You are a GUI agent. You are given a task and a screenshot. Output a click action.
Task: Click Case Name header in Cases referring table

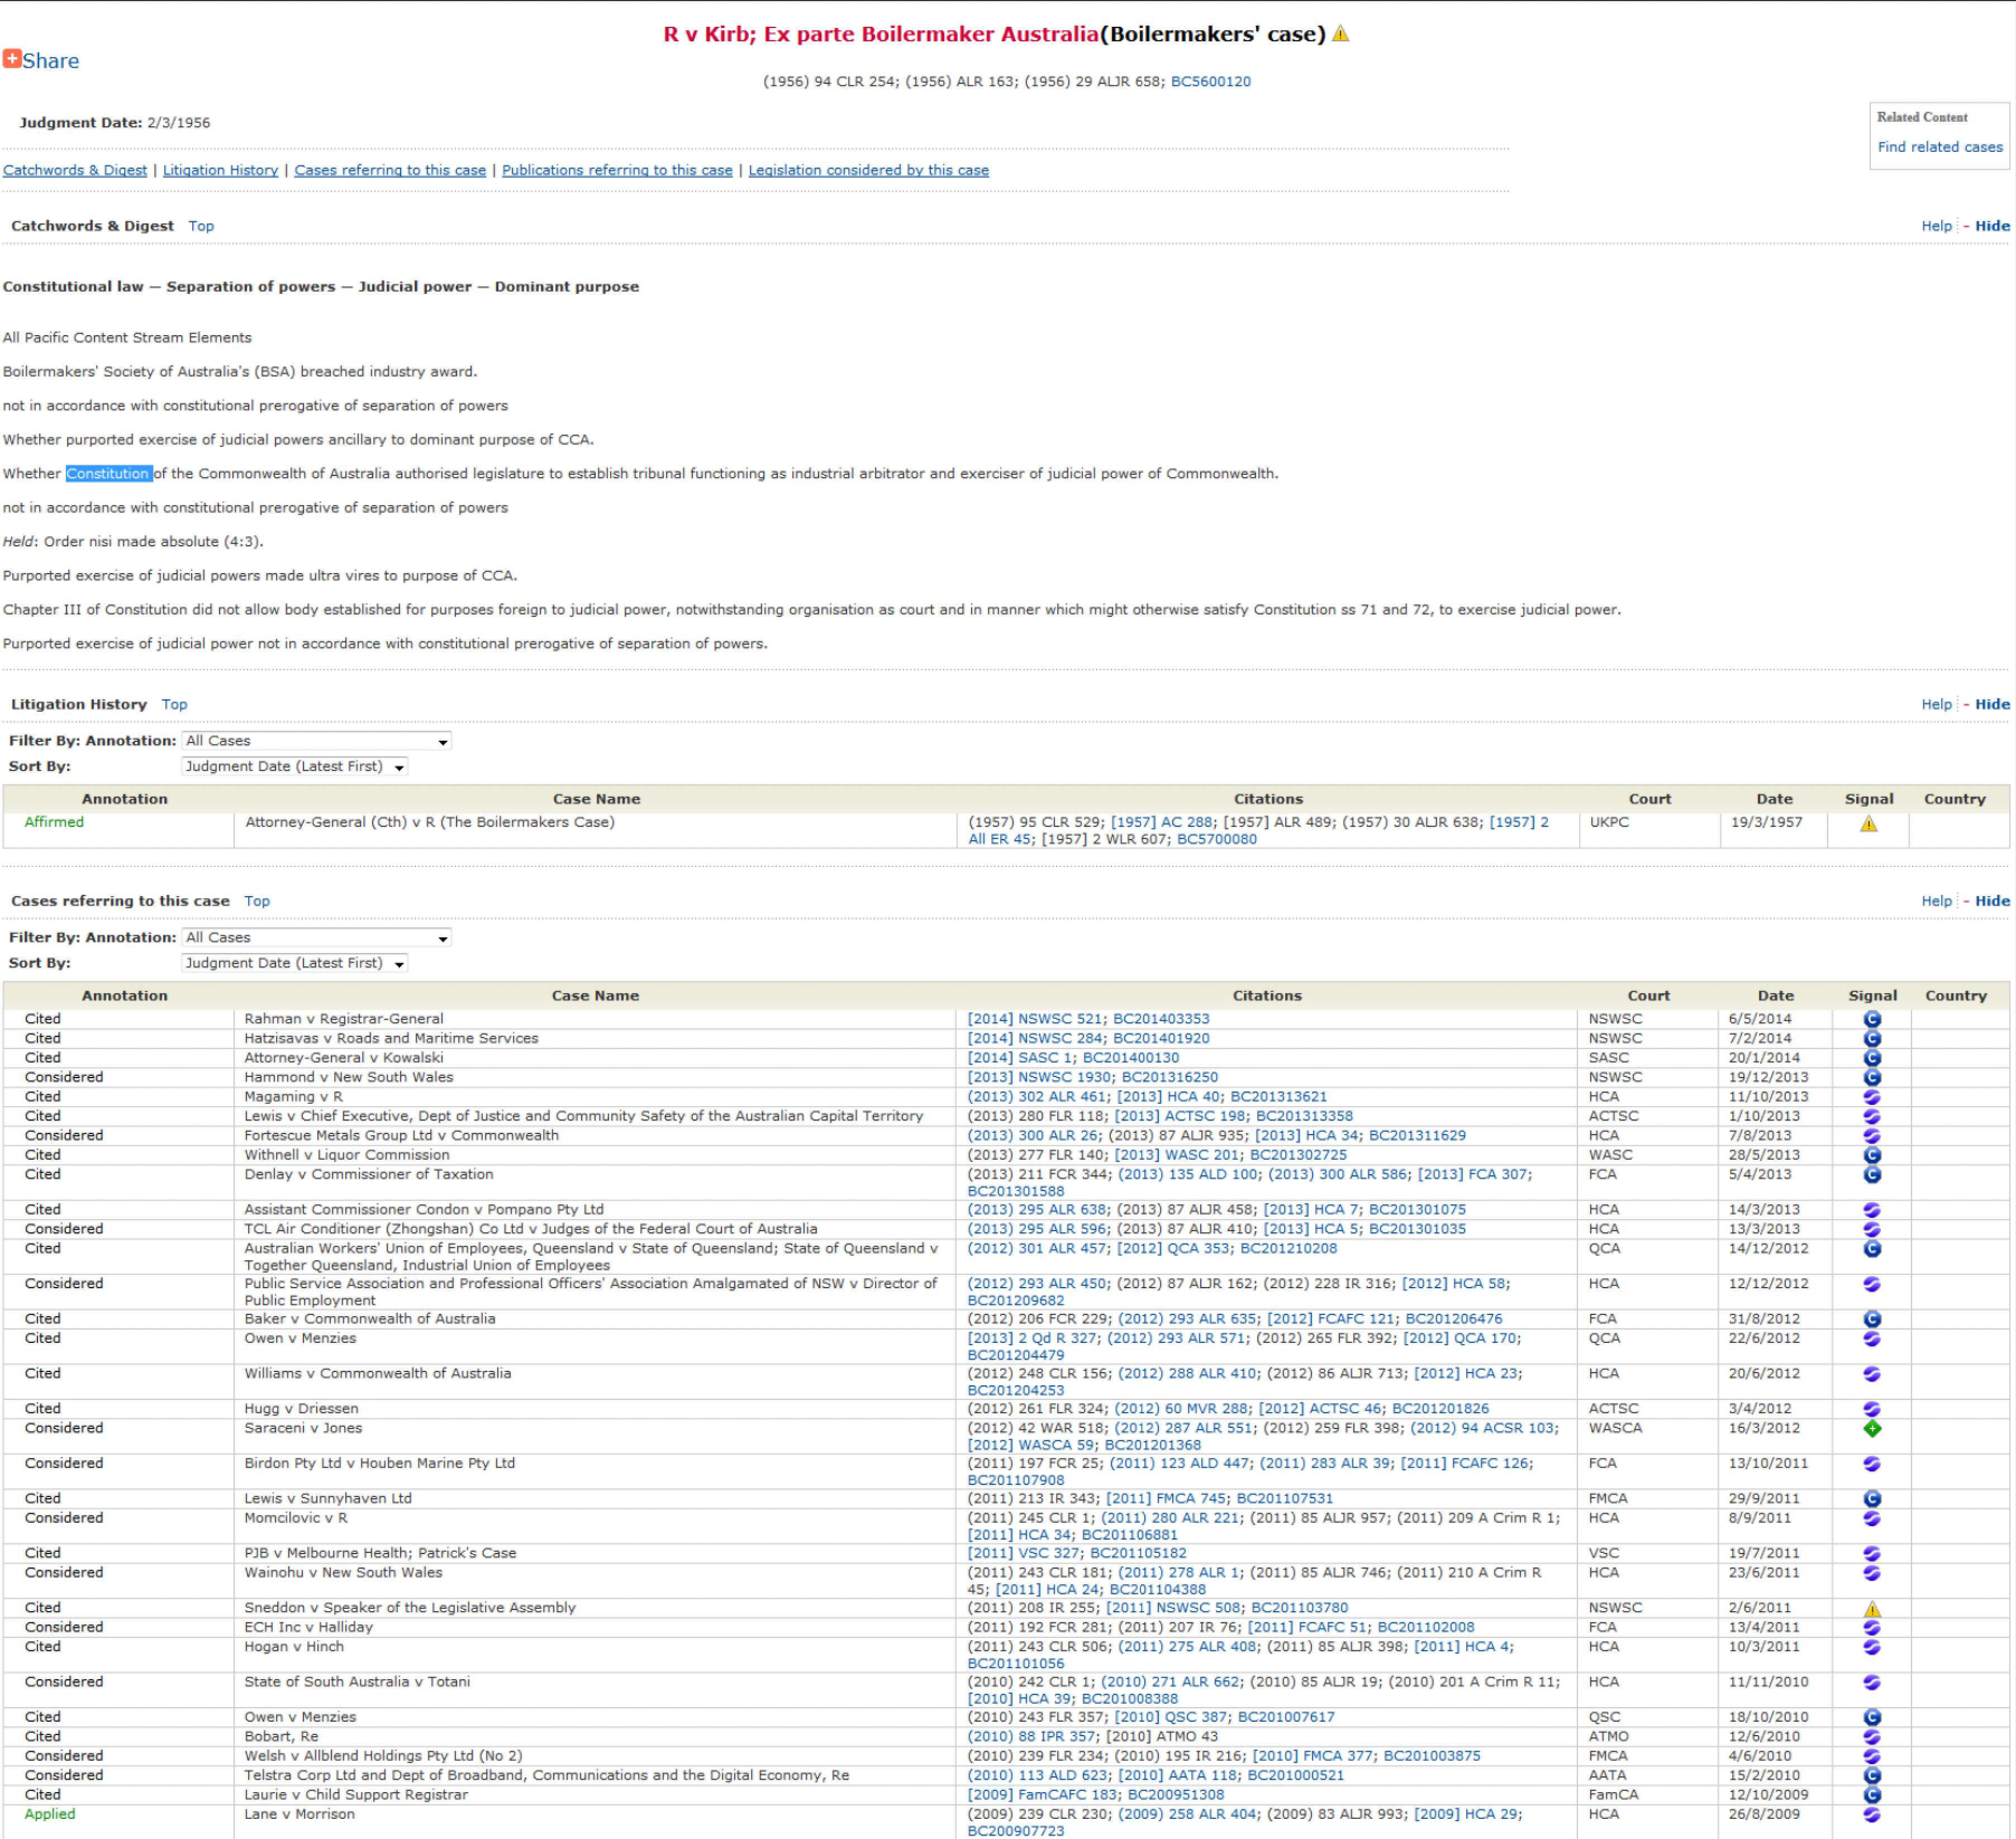pos(595,996)
